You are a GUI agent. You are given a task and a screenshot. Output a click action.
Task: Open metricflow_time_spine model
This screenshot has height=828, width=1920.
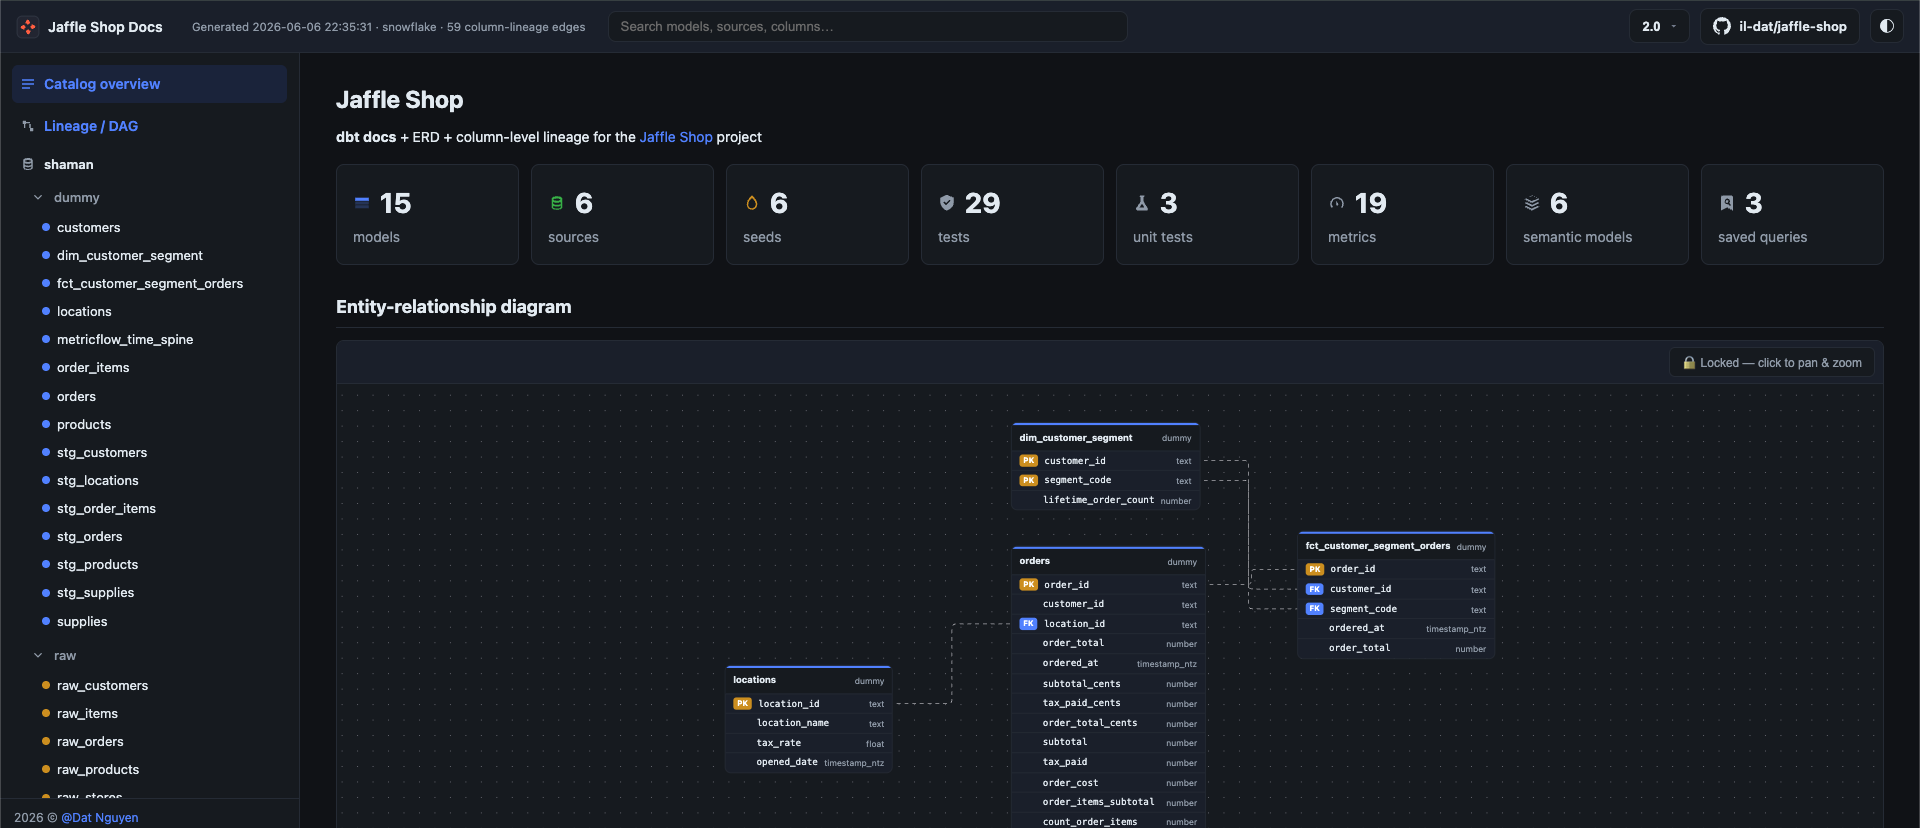(125, 340)
